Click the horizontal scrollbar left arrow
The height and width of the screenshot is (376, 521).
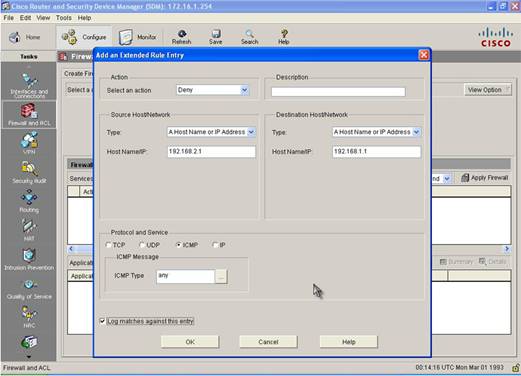click(x=71, y=249)
